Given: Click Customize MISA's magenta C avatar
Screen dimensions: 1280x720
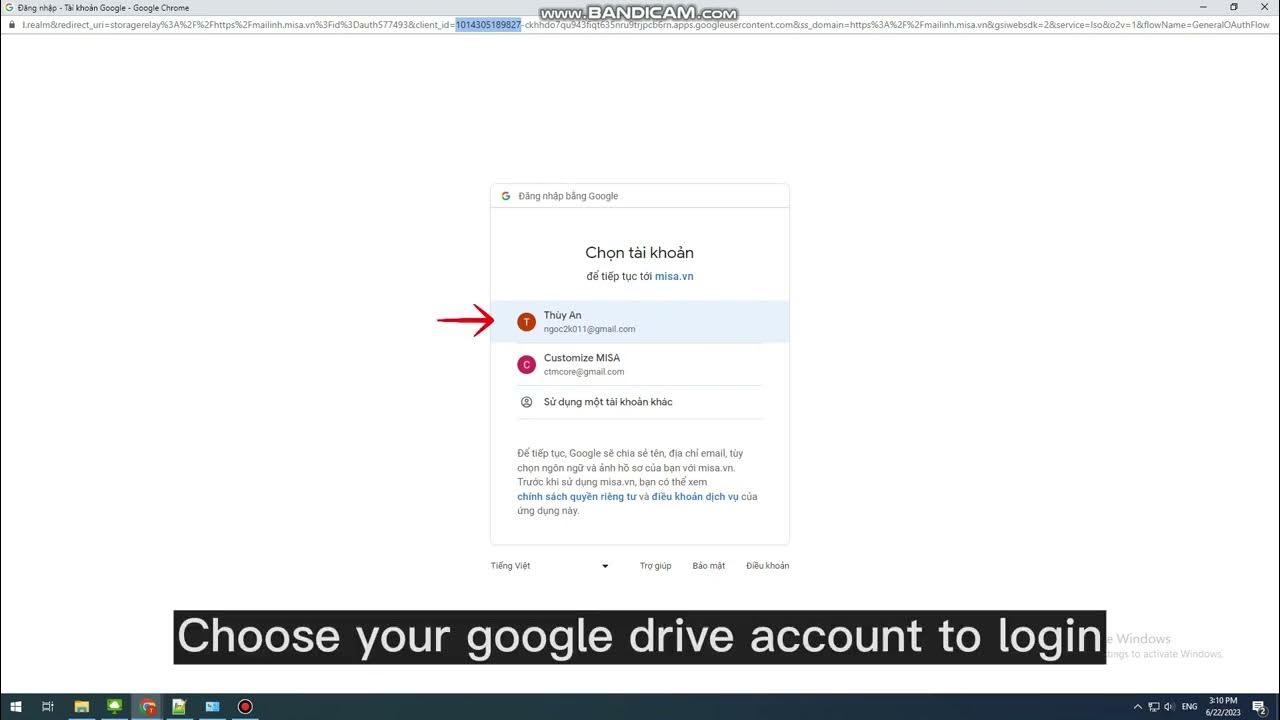Looking at the screenshot, I should [526, 365].
